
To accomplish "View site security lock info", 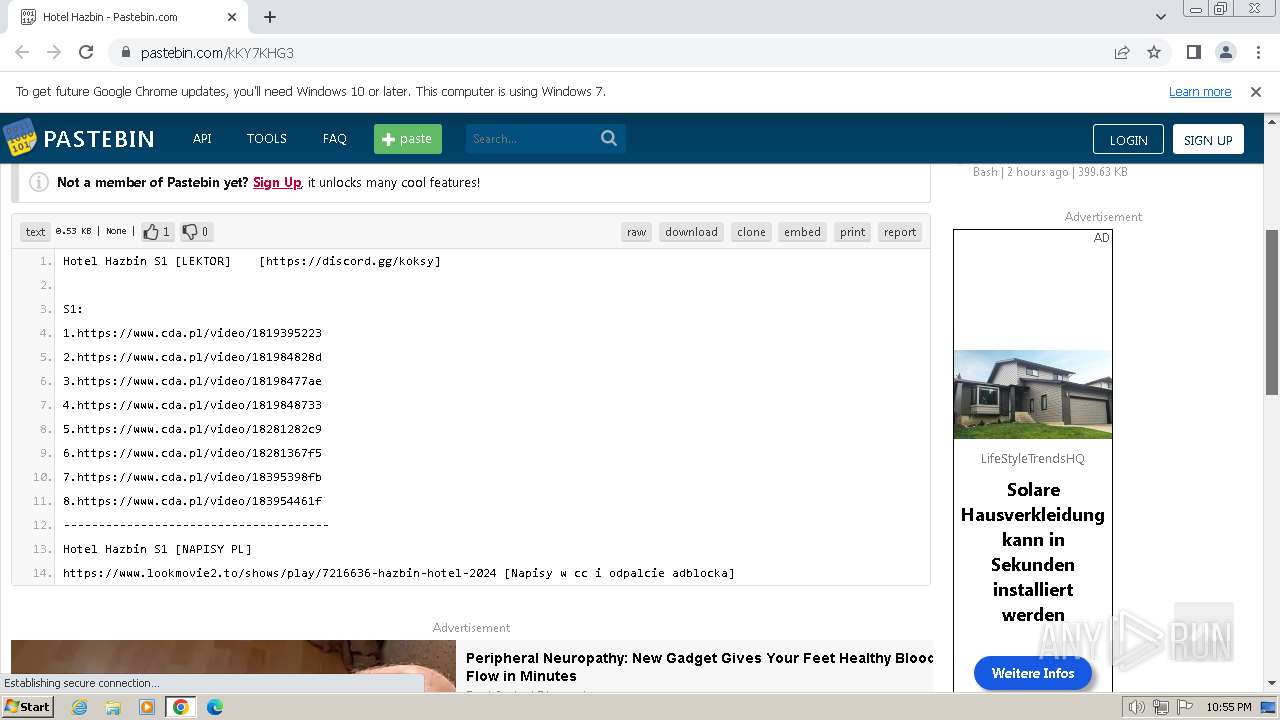I will click(x=125, y=52).
